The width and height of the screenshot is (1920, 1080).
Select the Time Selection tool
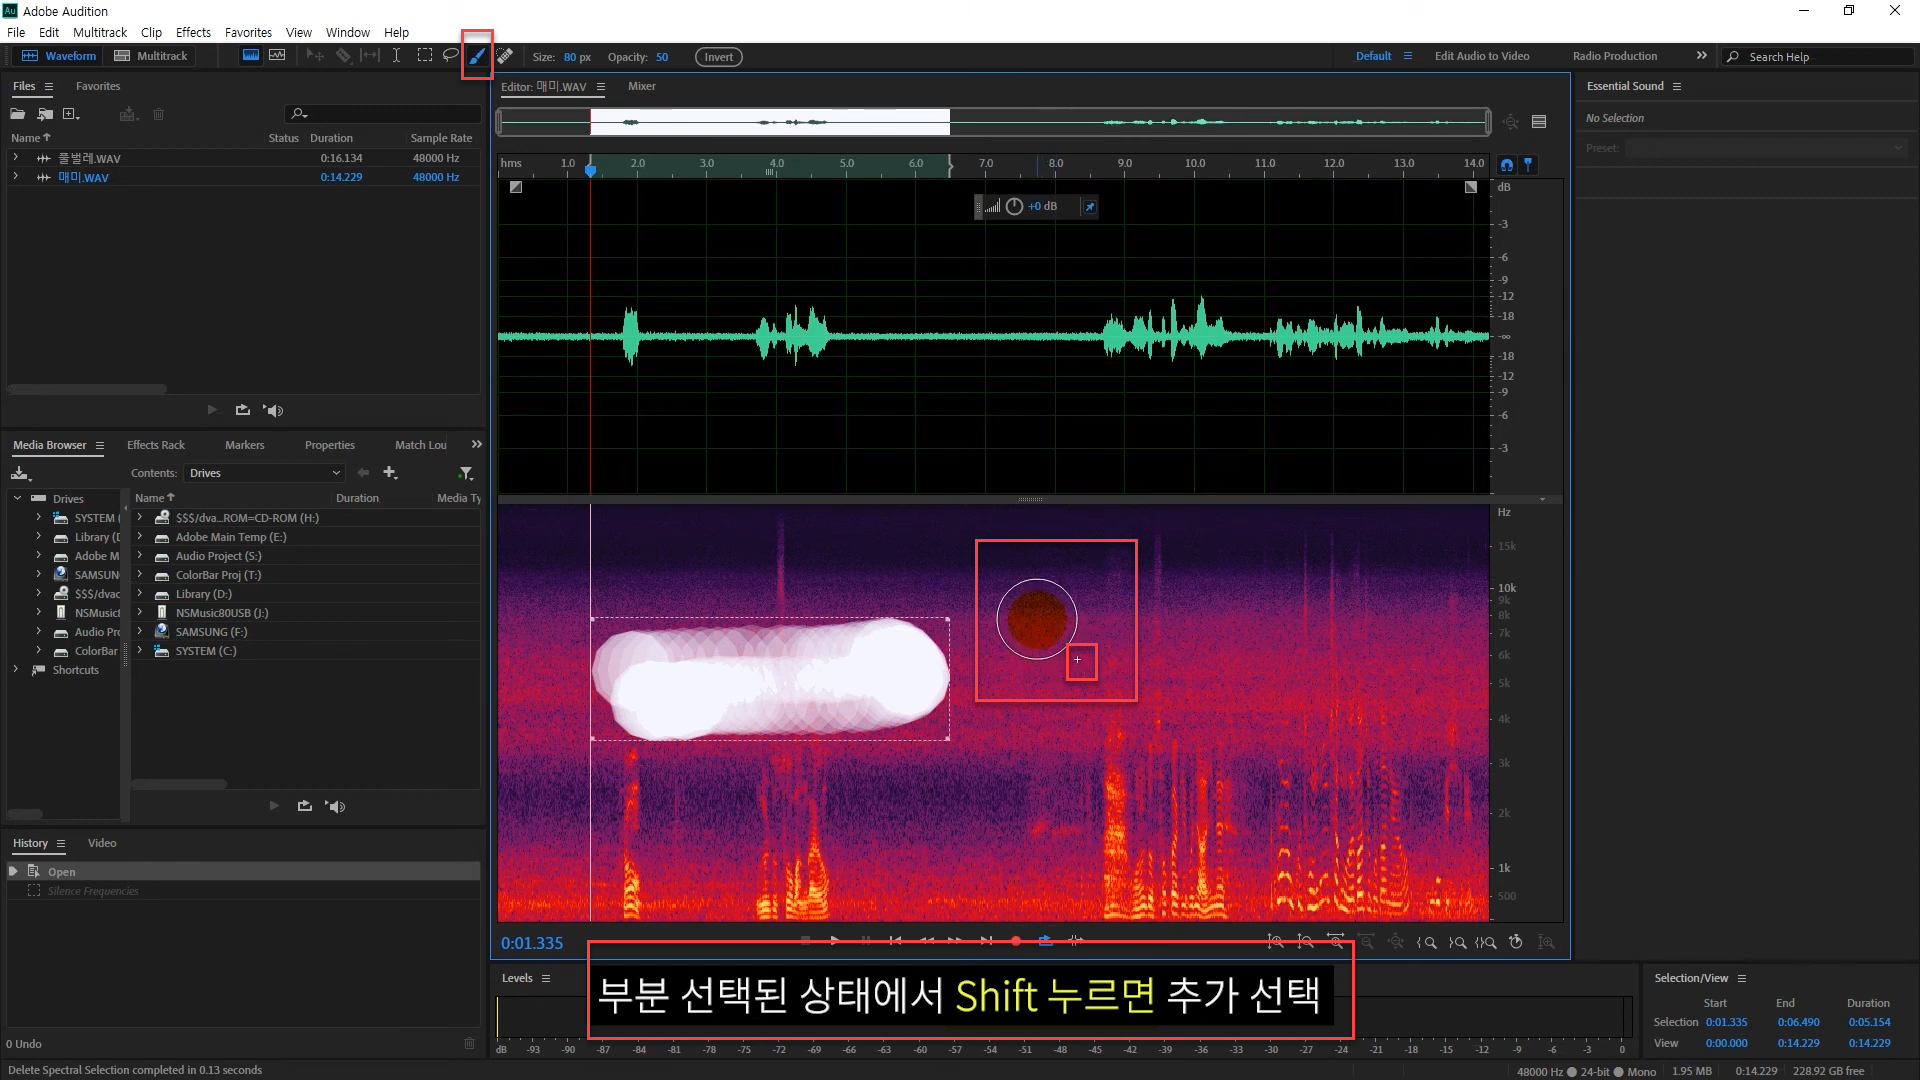[396, 56]
